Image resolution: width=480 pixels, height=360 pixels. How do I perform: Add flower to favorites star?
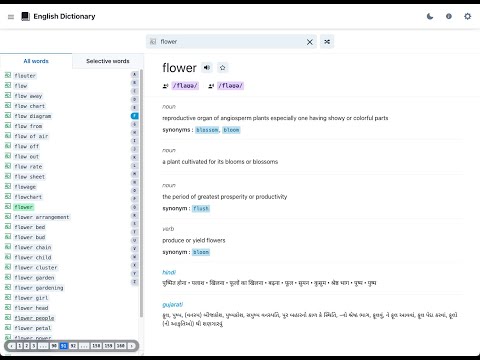pyautogui.click(x=223, y=68)
